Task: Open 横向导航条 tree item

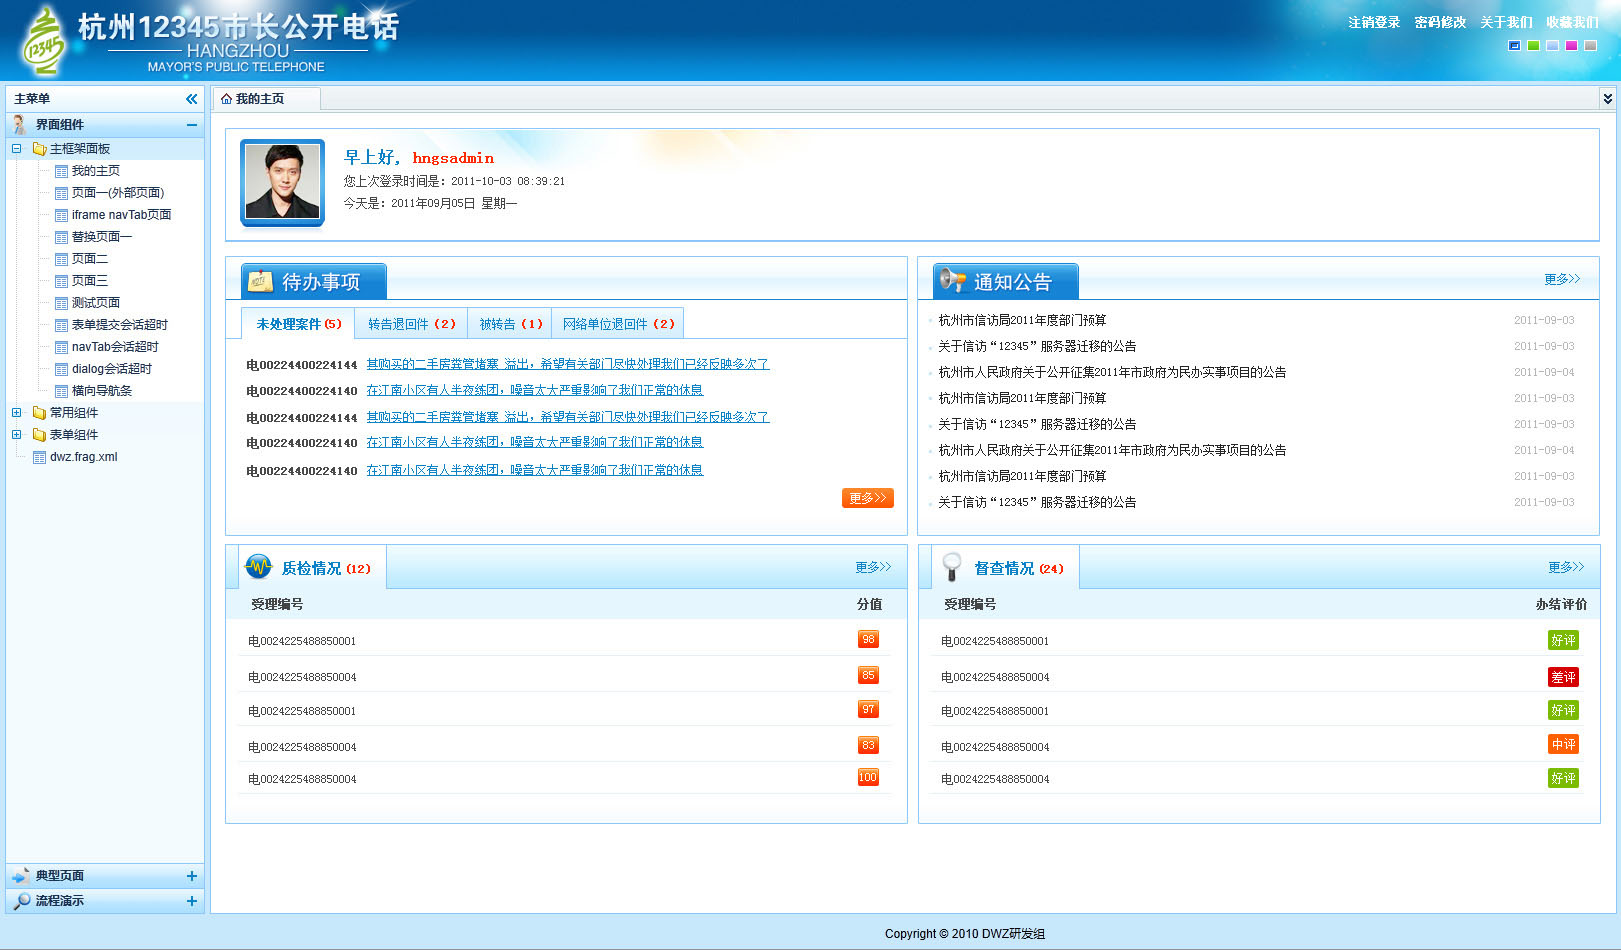Action: coord(101,391)
